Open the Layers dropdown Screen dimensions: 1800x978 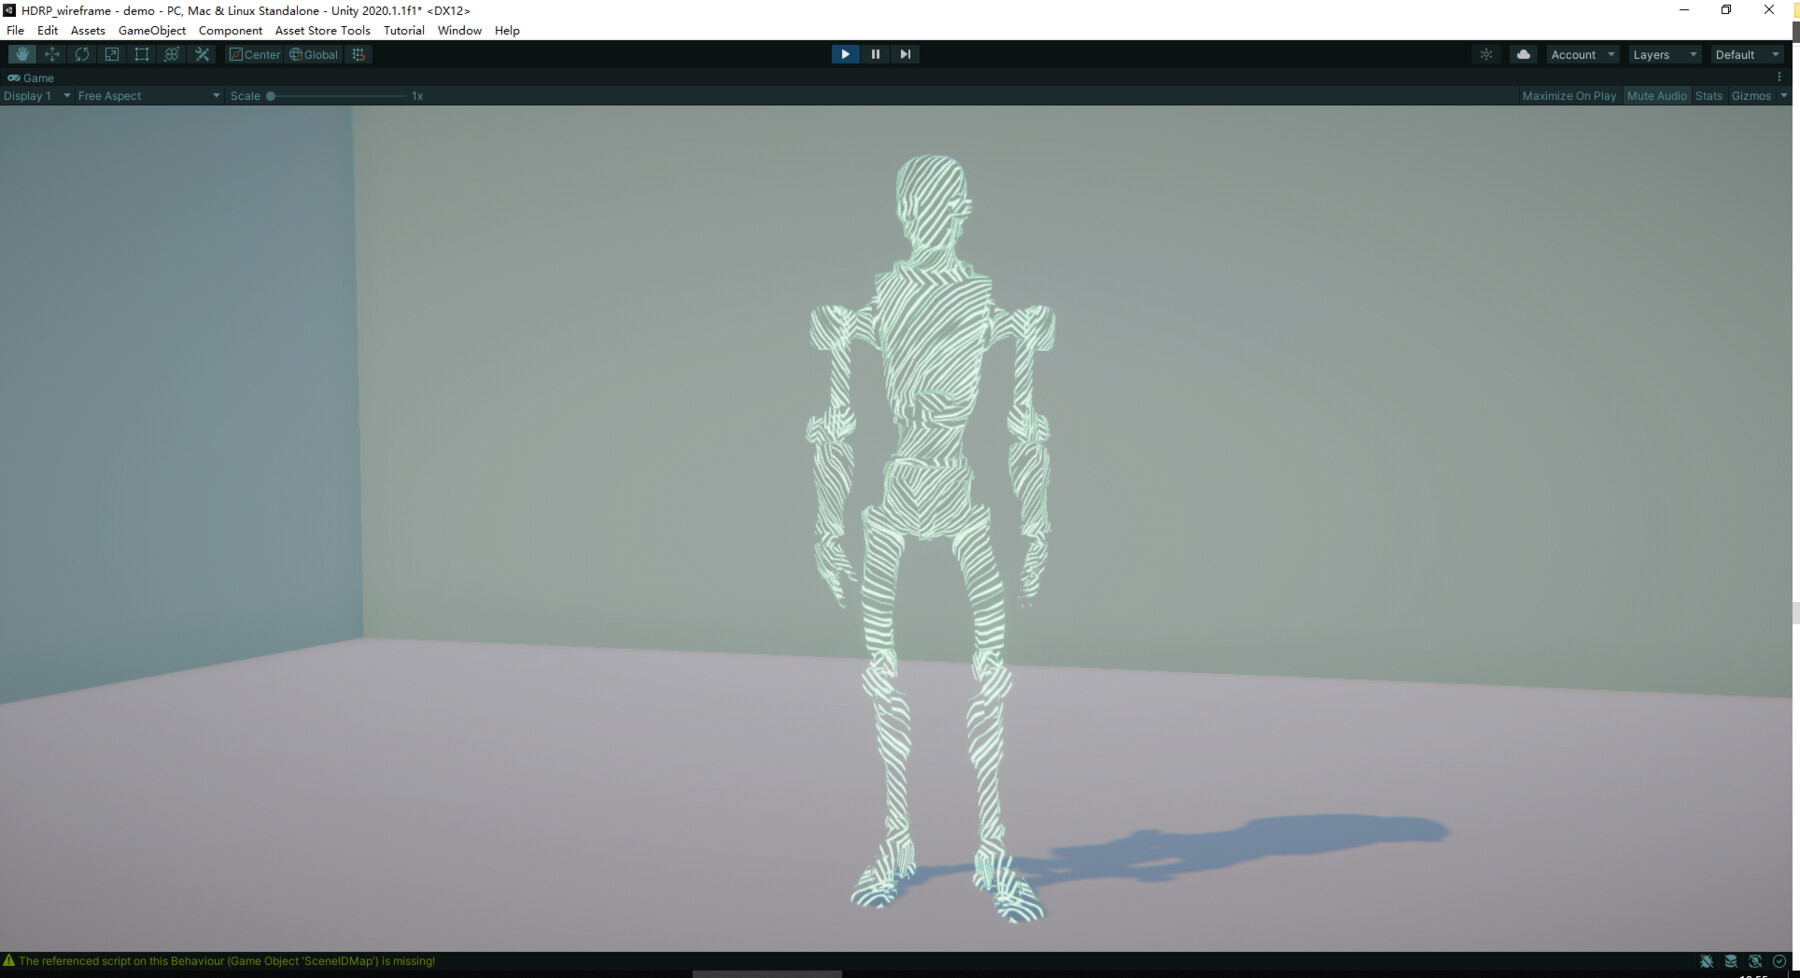pos(1663,54)
